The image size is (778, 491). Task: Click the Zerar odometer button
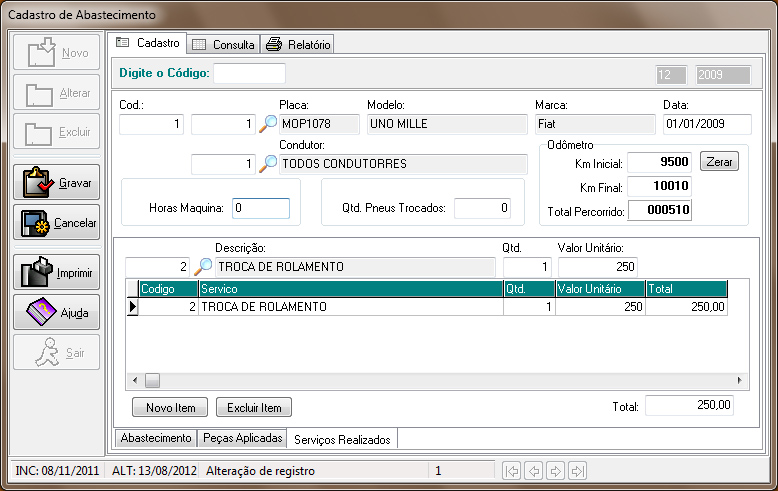click(719, 162)
